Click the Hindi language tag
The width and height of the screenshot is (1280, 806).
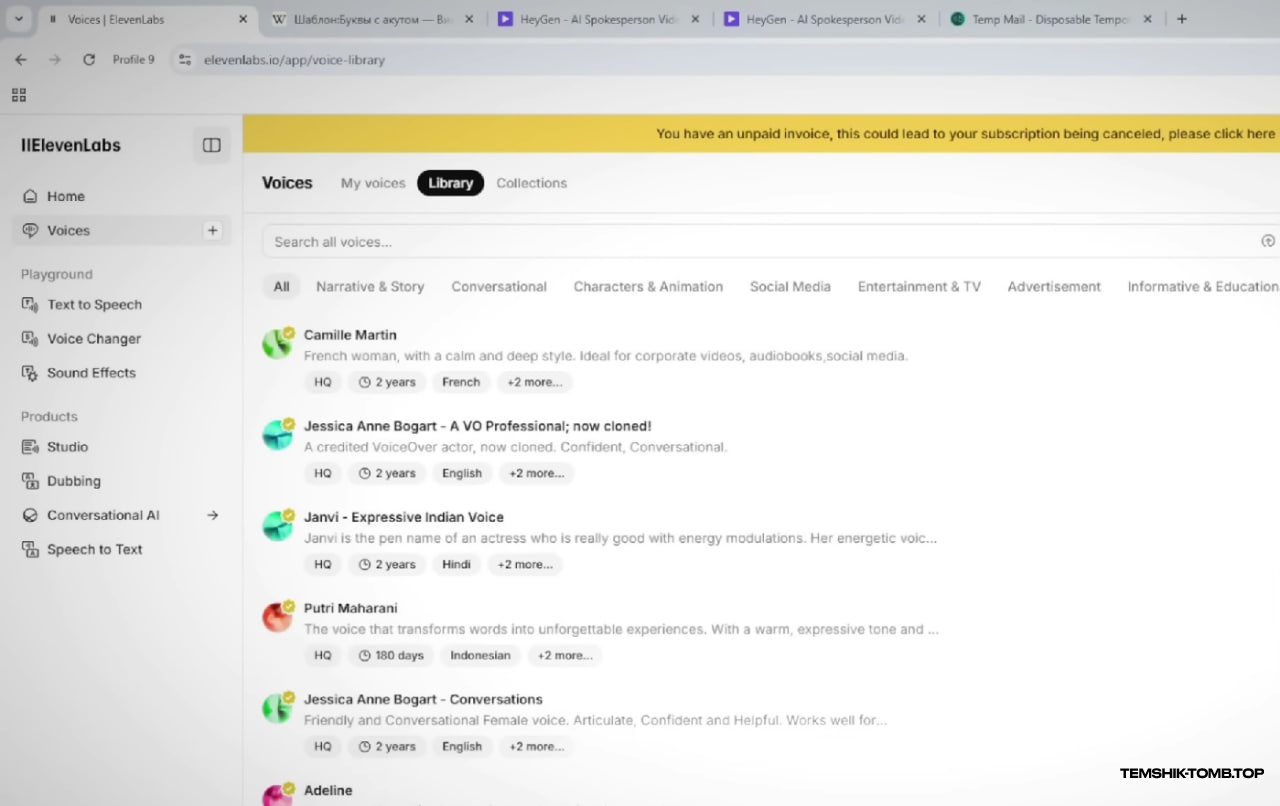[x=456, y=564]
